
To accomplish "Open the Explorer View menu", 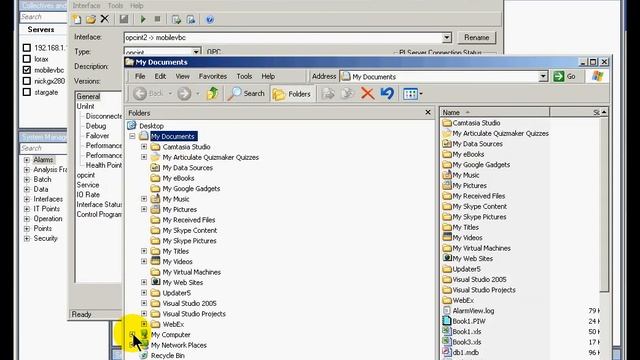I will (x=182, y=76).
